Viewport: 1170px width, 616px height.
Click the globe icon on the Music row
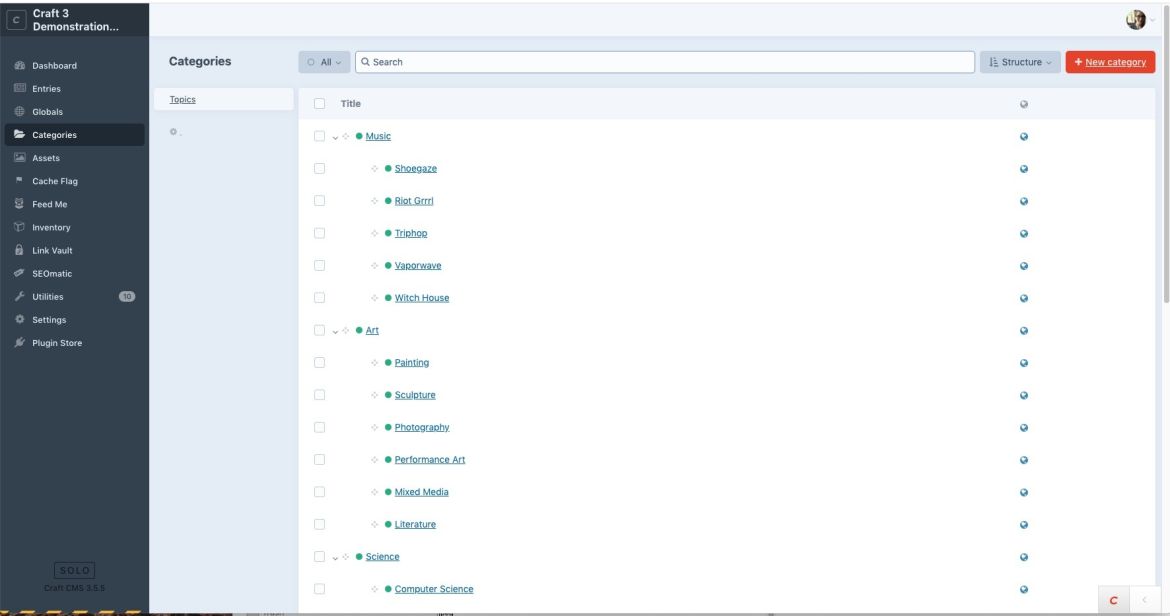point(1022,135)
